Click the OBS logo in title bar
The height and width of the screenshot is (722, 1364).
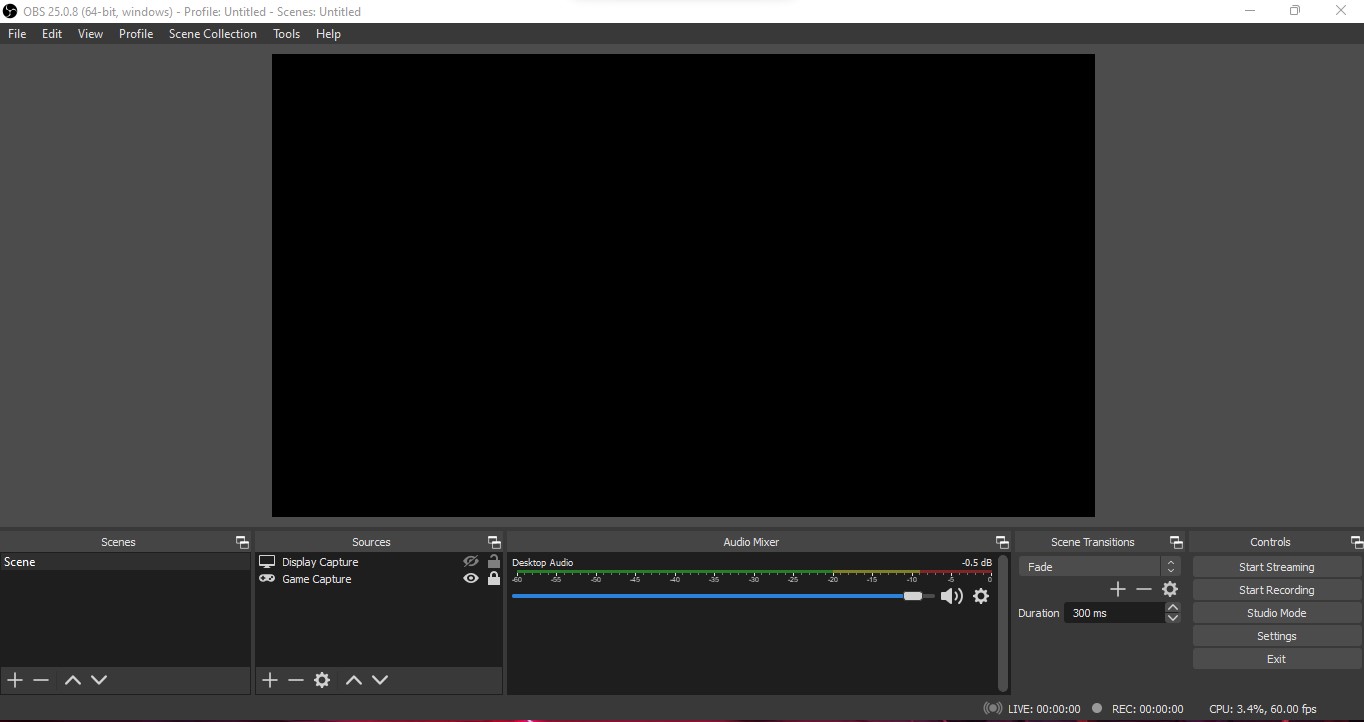point(11,11)
